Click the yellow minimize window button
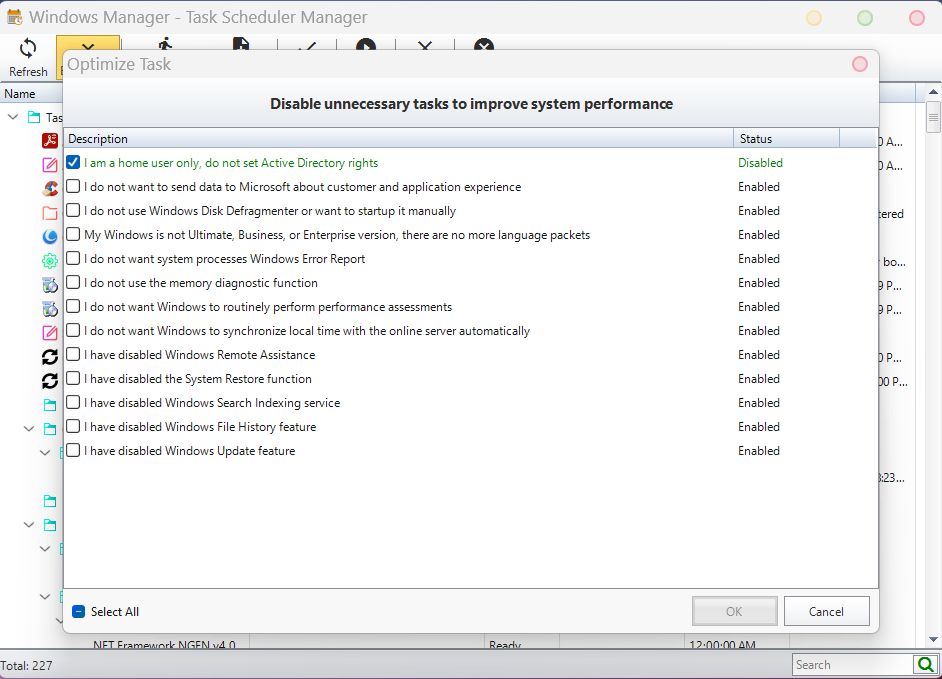 (813, 18)
